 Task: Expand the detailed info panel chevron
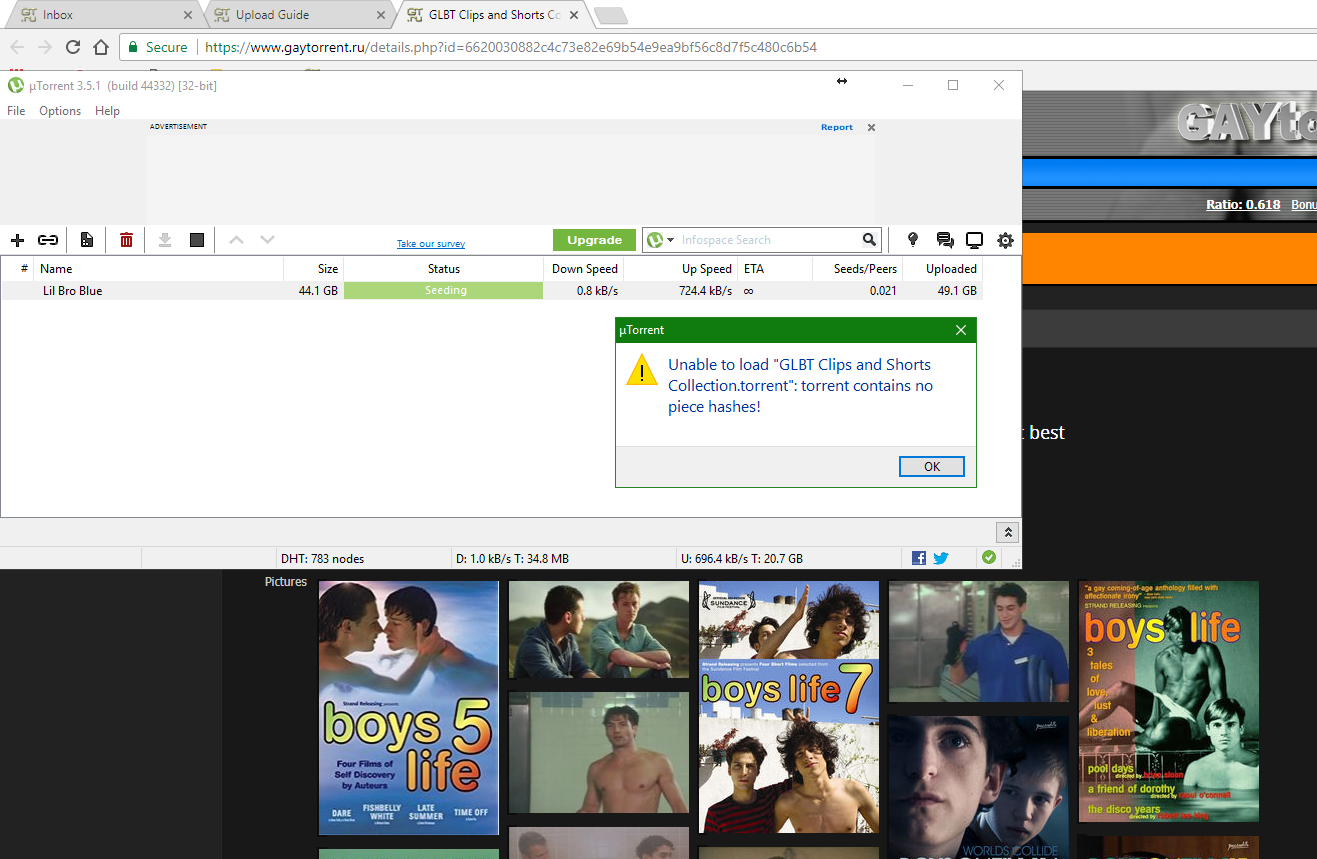1007,531
